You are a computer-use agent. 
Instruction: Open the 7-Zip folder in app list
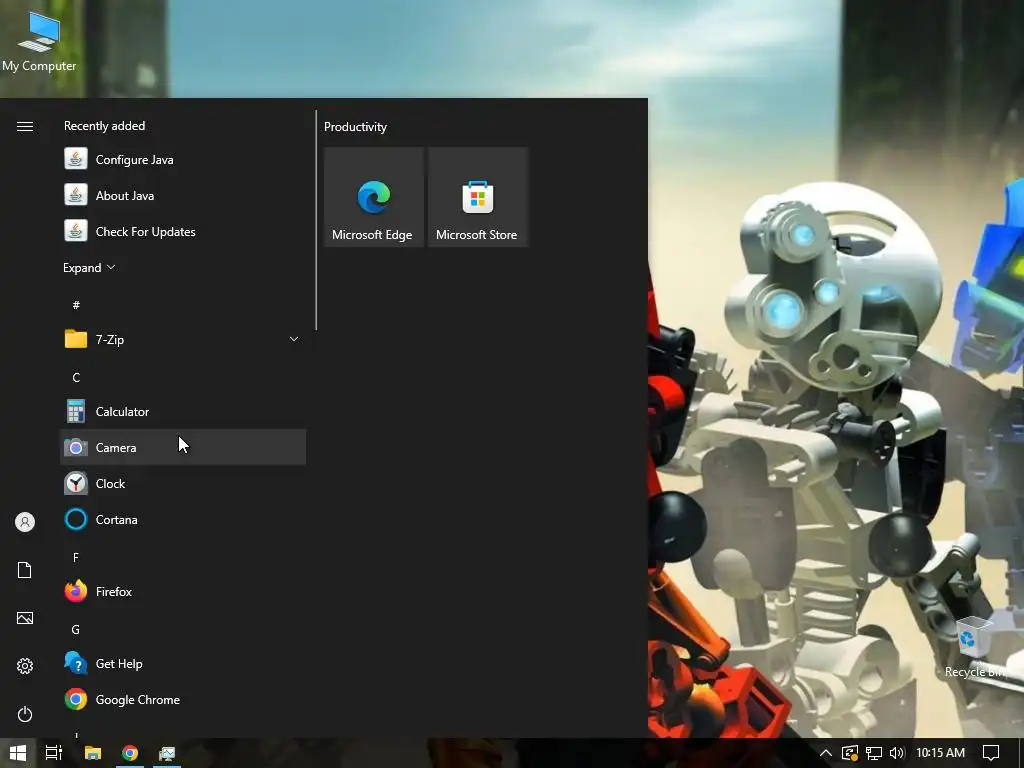tap(183, 339)
